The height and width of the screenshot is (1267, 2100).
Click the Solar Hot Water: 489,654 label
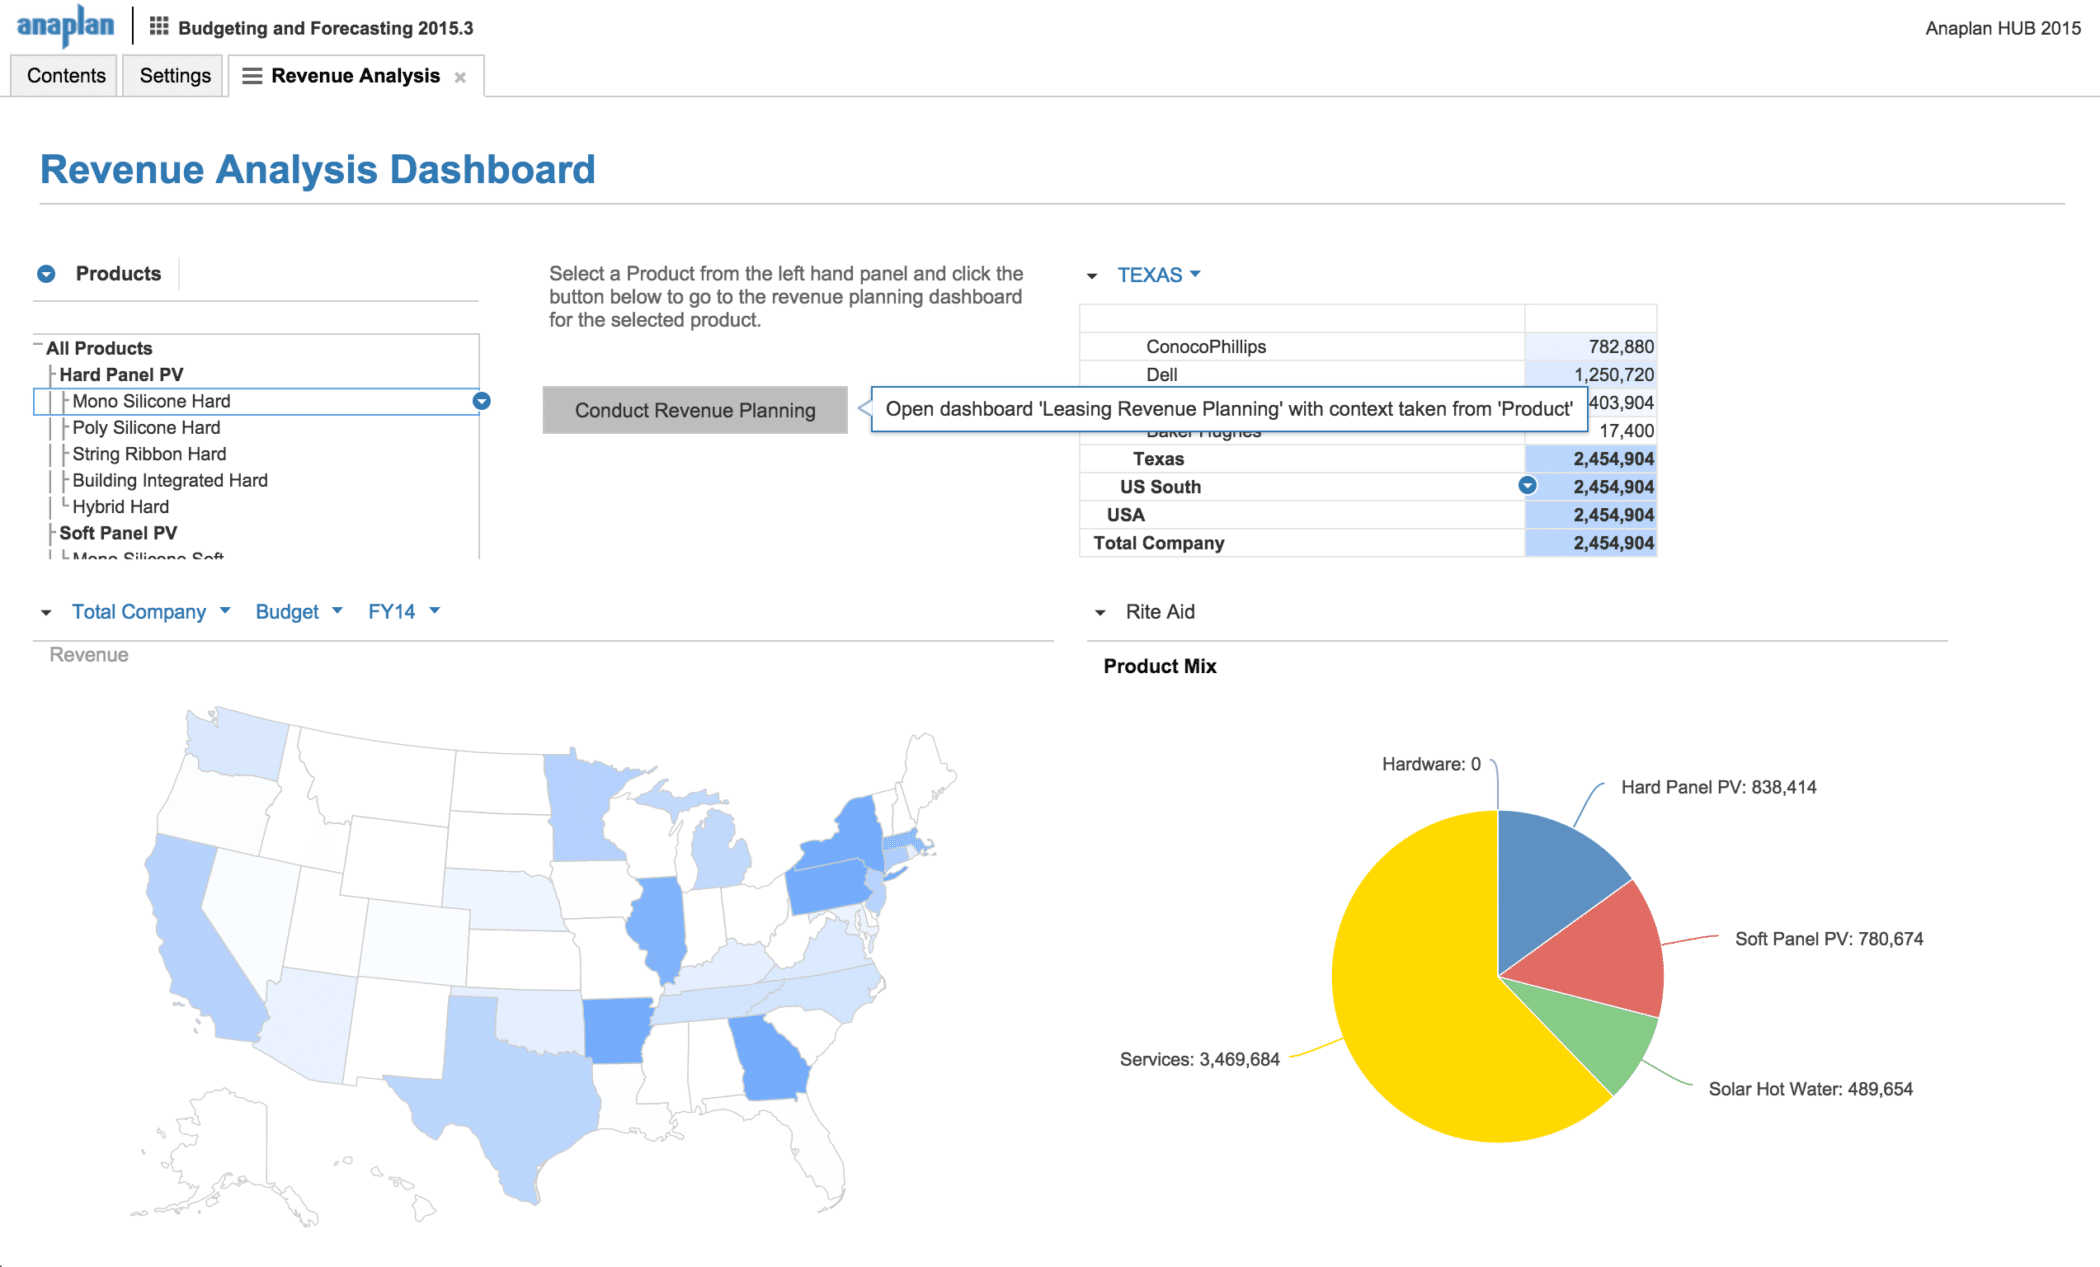[1810, 1089]
